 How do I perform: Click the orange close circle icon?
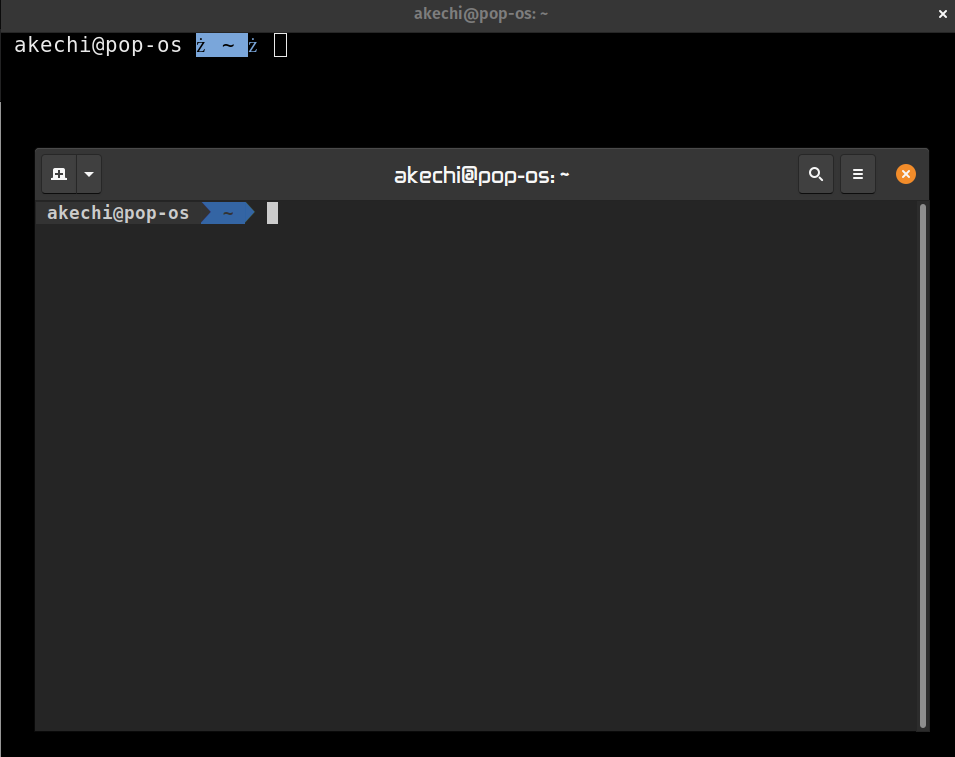(x=905, y=173)
